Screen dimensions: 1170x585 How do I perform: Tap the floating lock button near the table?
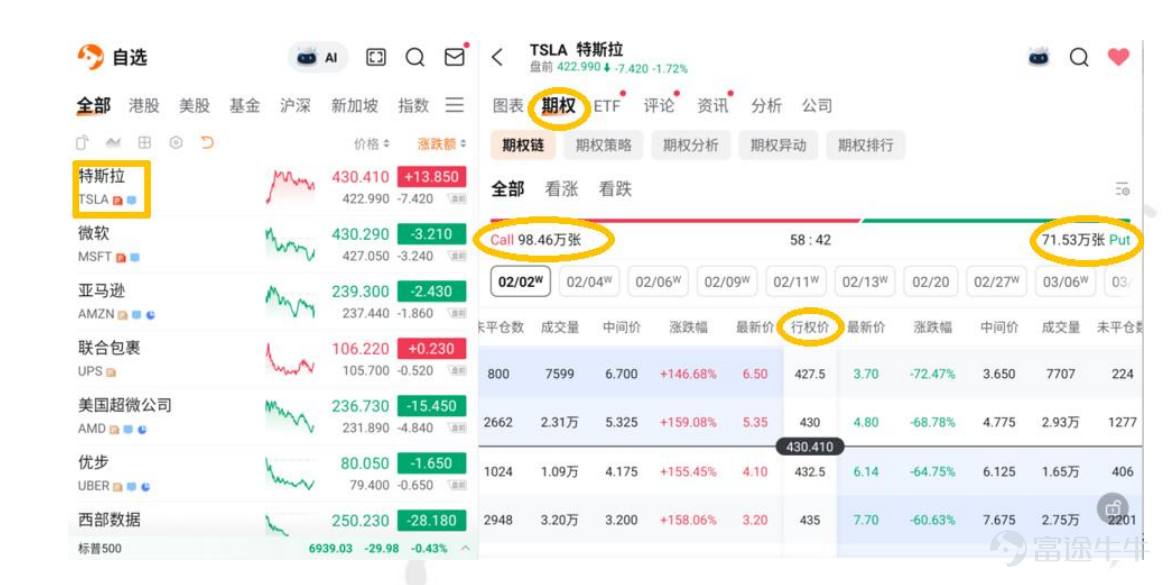pyautogui.click(x=1113, y=509)
